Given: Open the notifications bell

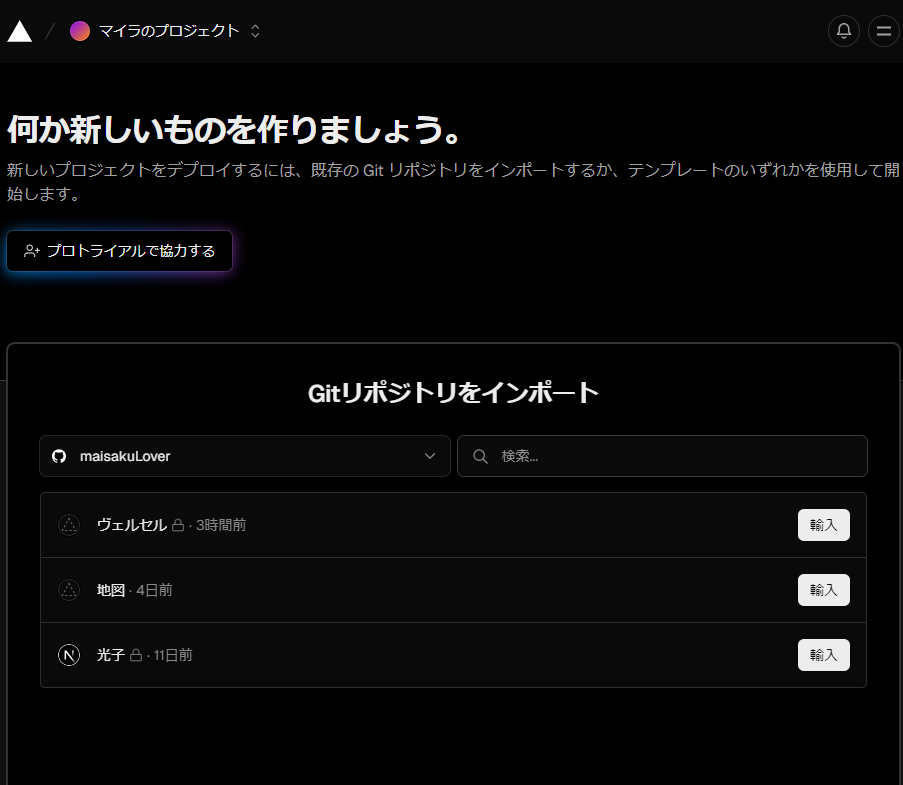Looking at the screenshot, I should (844, 31).
